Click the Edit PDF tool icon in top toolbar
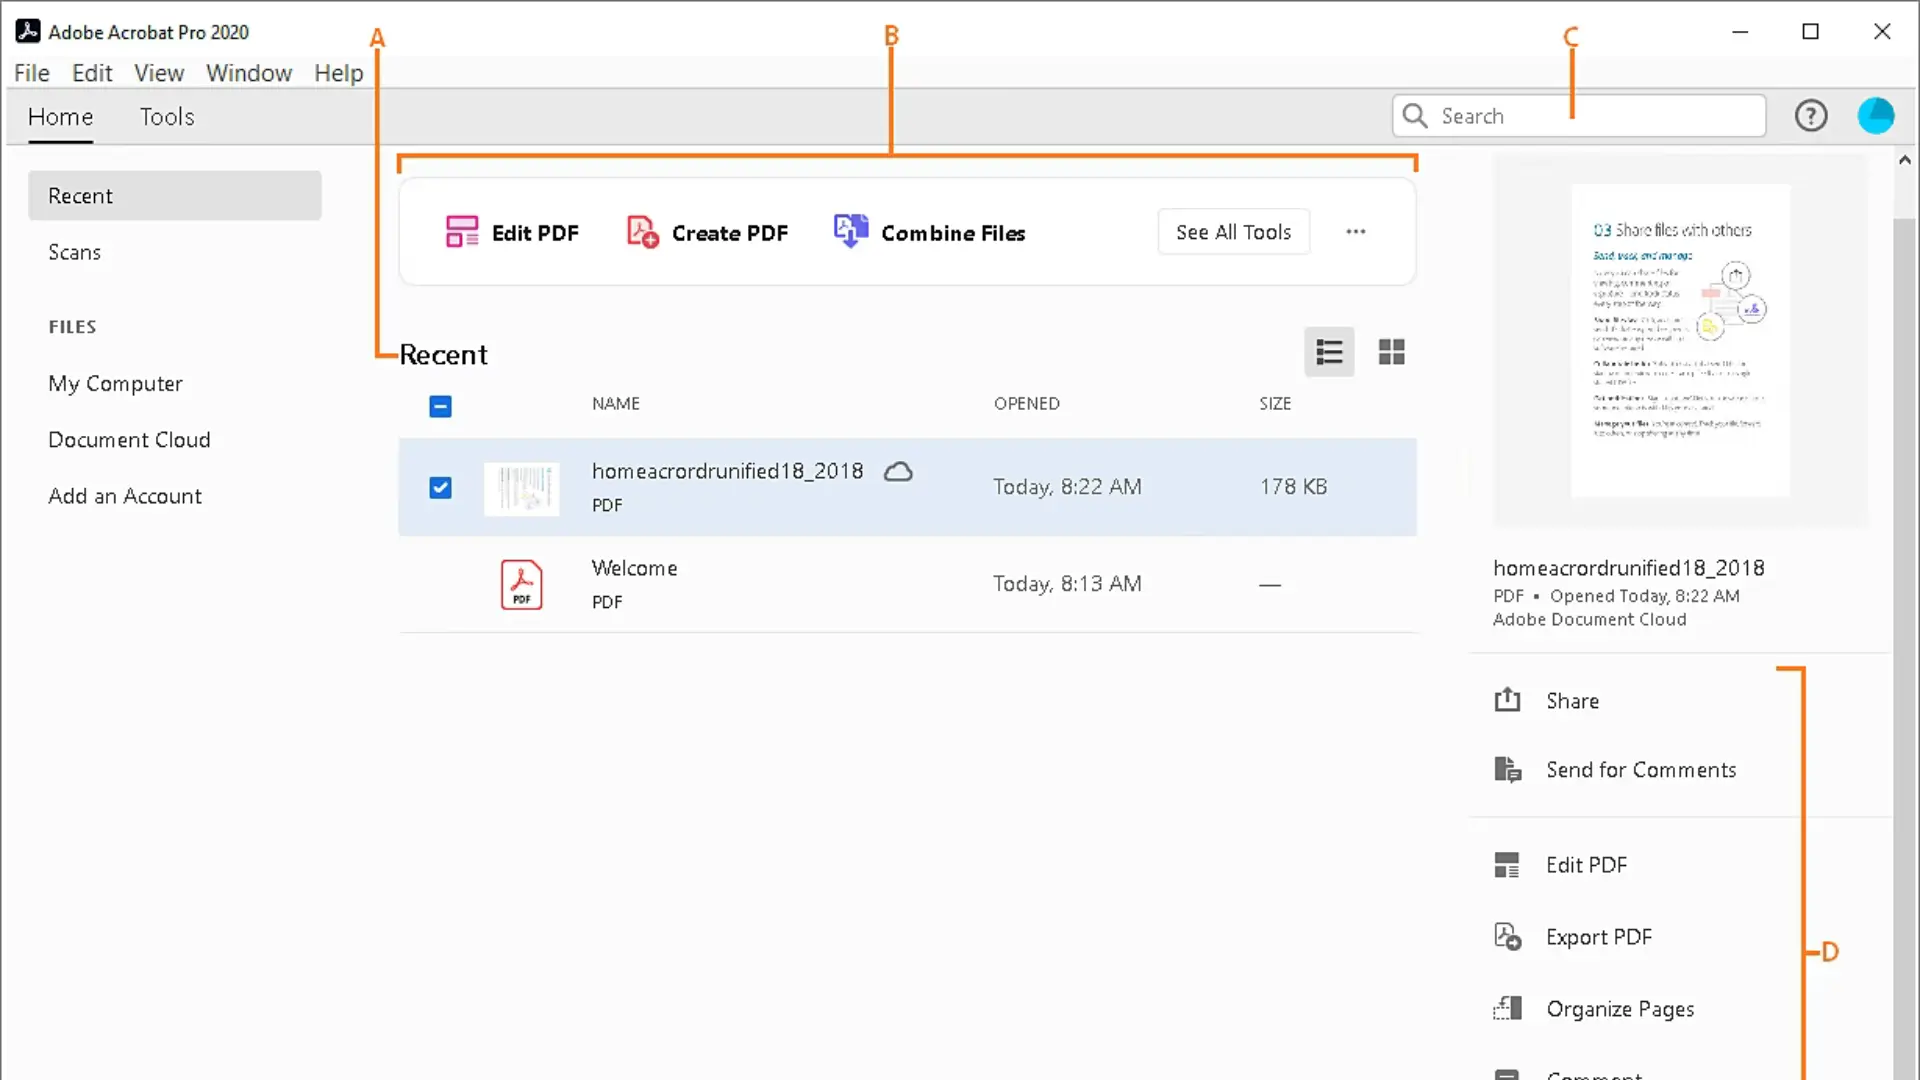Image resolution: width=1920 pixels, height=1080 pixels. 461,232
